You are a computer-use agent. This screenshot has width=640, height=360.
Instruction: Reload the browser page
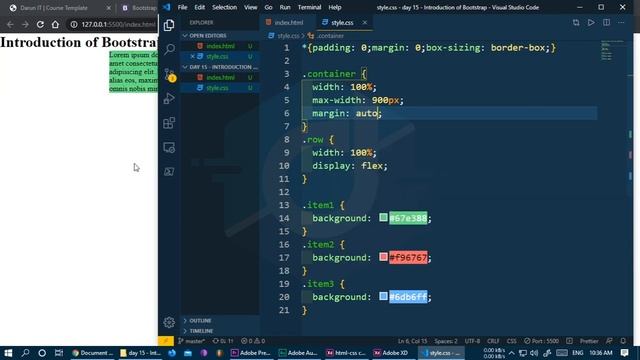[x=40, y=24]
